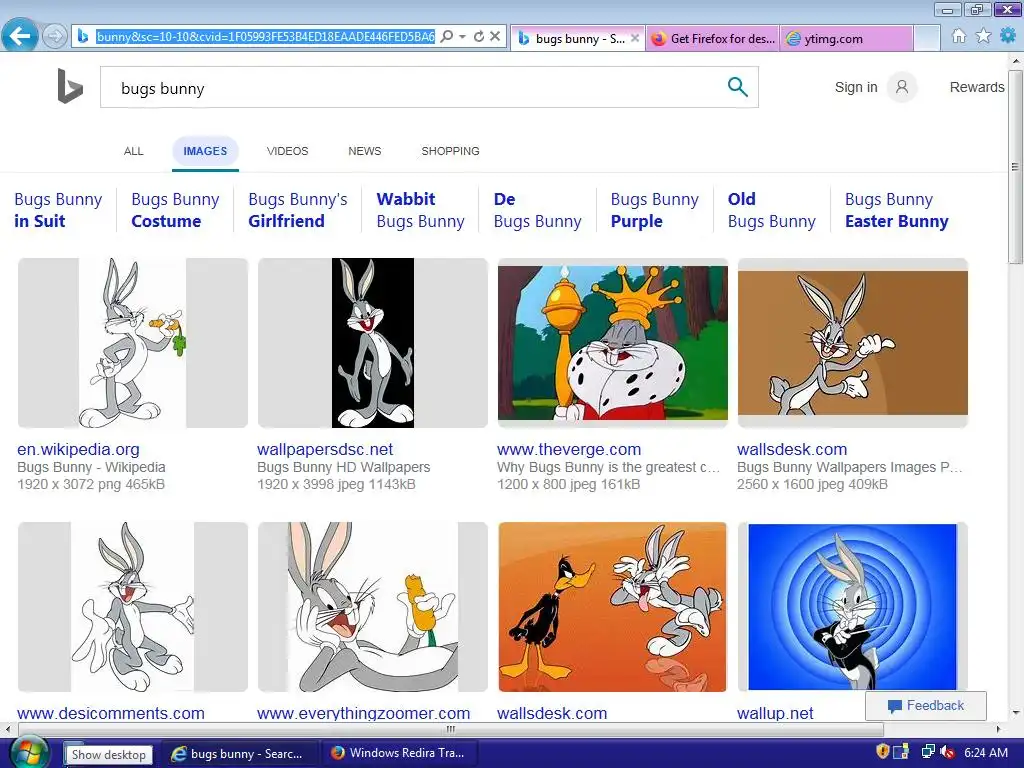Select the IMAGES search tab

pyautogui.click(x=205, y=151)
